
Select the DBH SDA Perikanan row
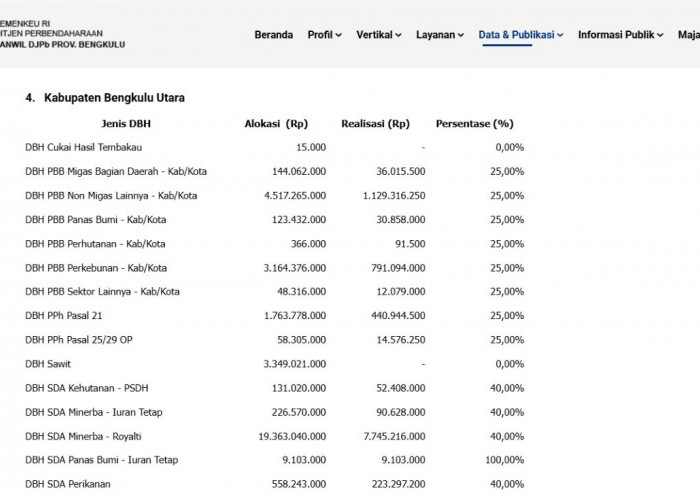[275, 484]
